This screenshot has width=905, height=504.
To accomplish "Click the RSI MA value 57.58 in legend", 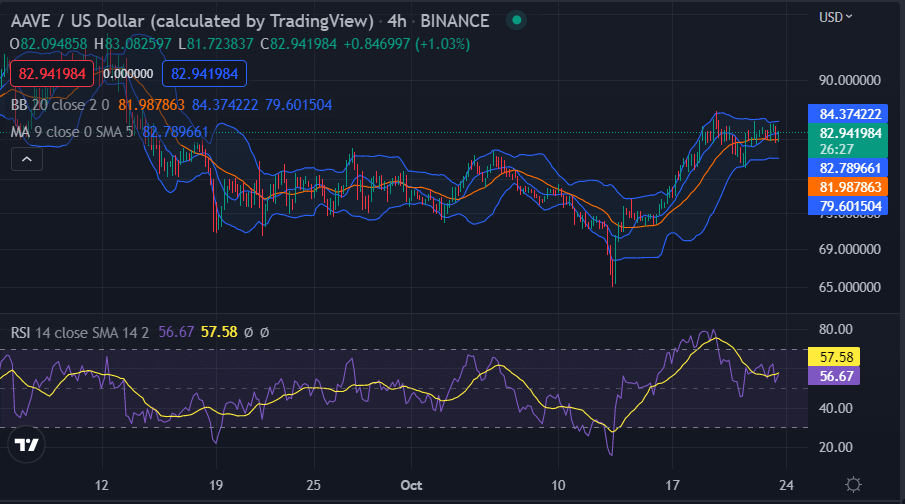I will (x=219, y=333).
